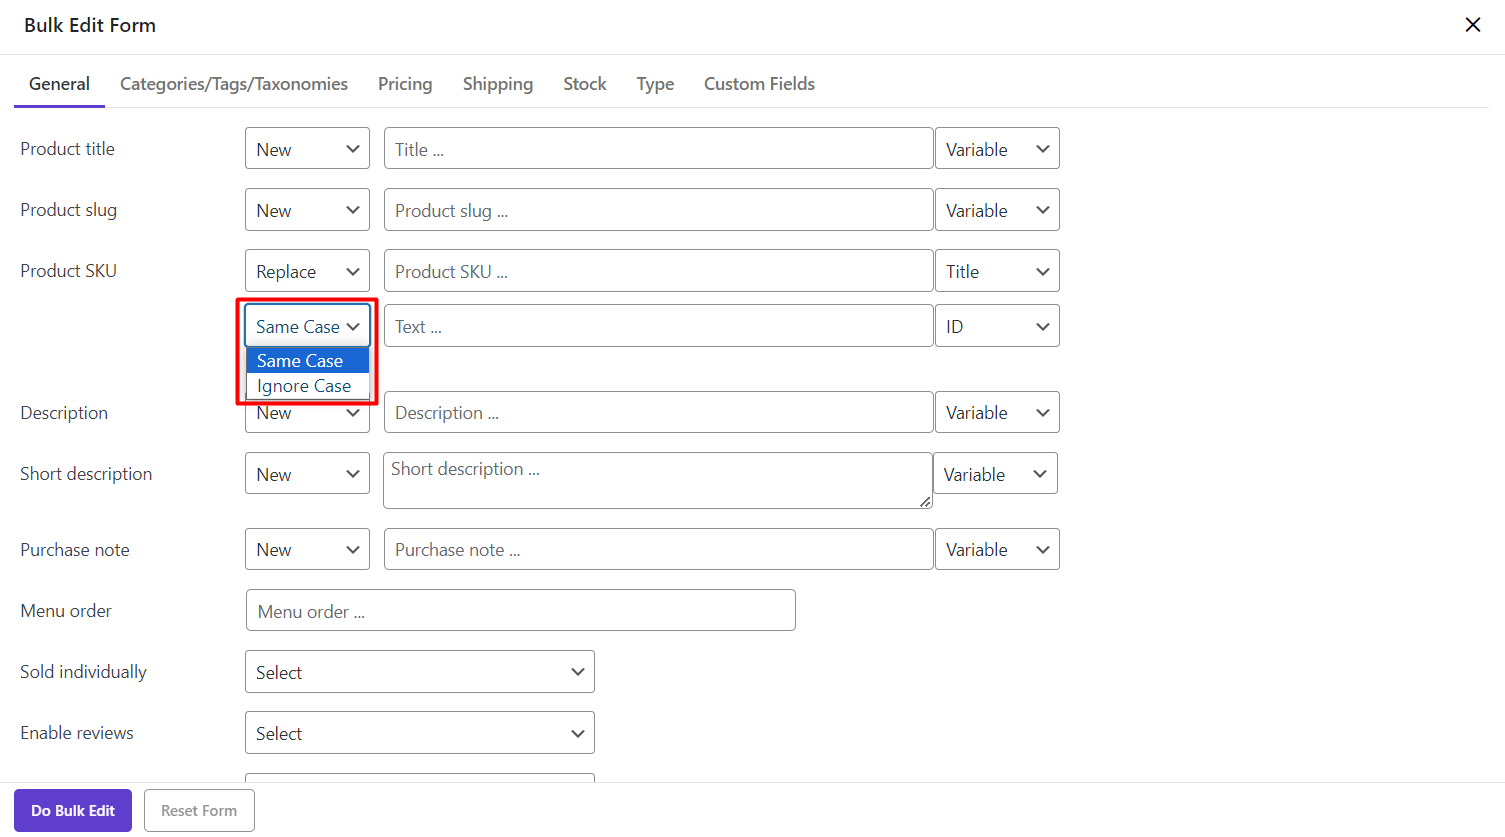Click the Title text field
The height and width of the screenshot is (837, 1505).
tap(658, 148)
